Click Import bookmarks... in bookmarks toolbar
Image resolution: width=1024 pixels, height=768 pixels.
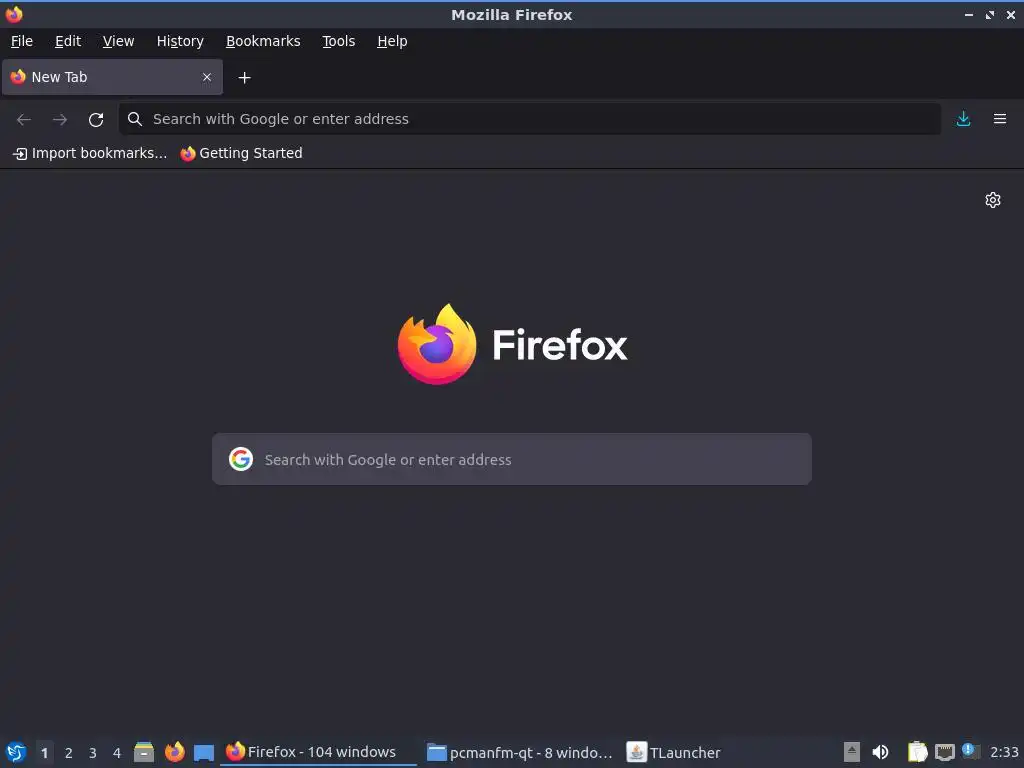[x=90, y=153]
